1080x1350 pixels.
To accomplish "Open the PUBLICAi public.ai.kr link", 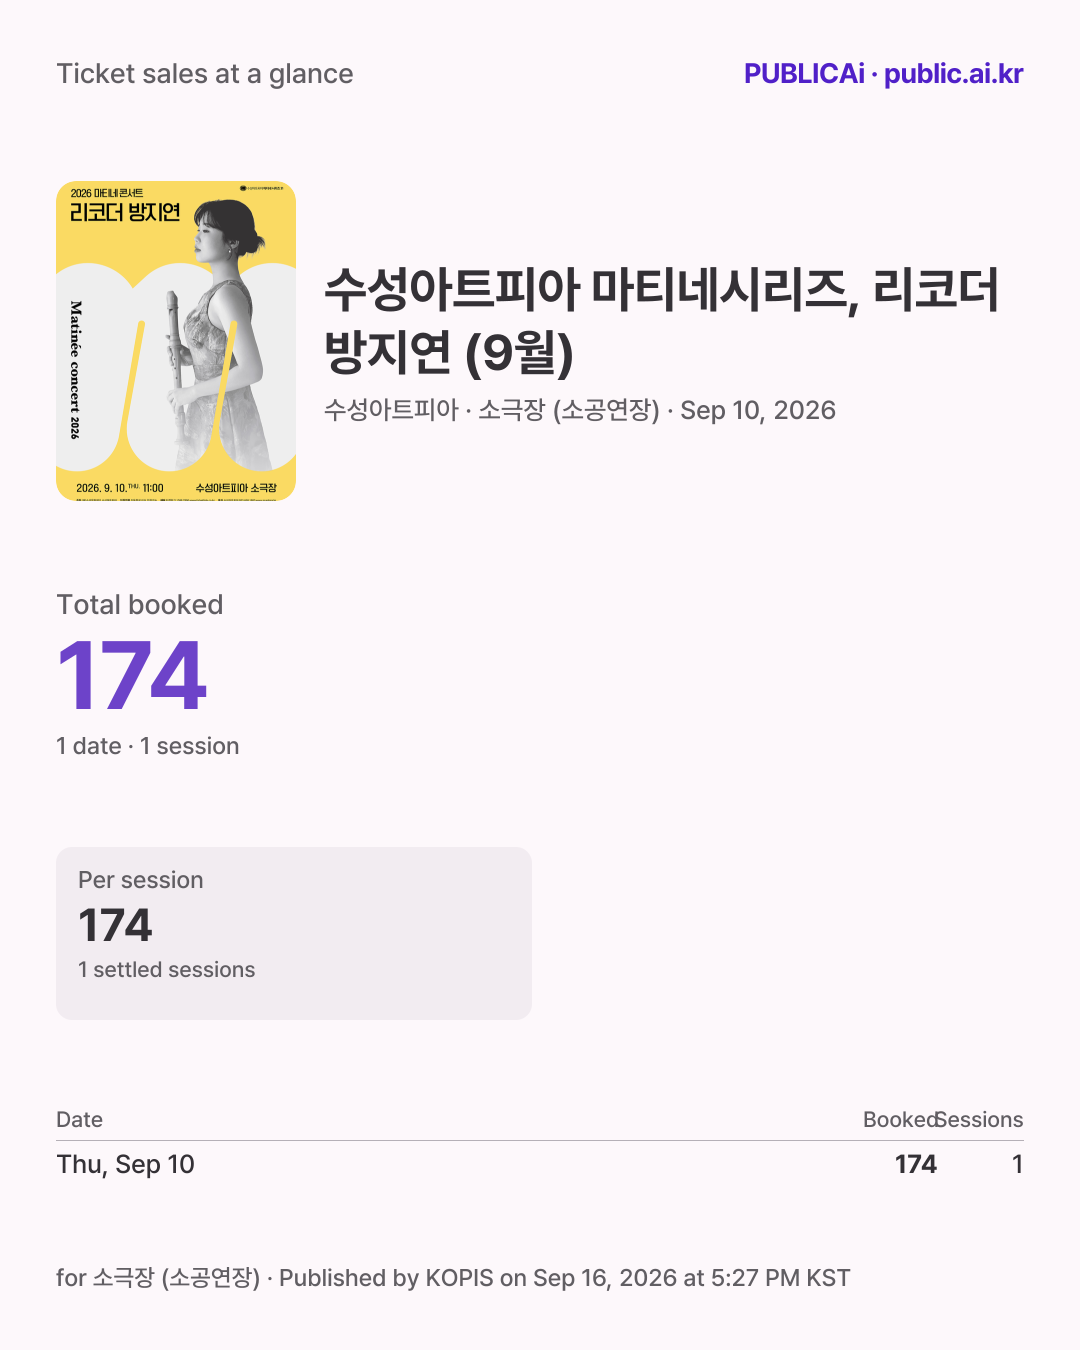I will click(x=883, y=74).
